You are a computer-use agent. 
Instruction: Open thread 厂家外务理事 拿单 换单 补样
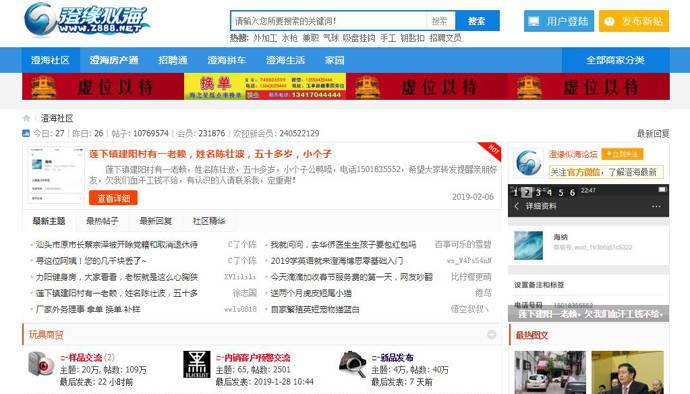pyautogui.click(x=88, y=309)
